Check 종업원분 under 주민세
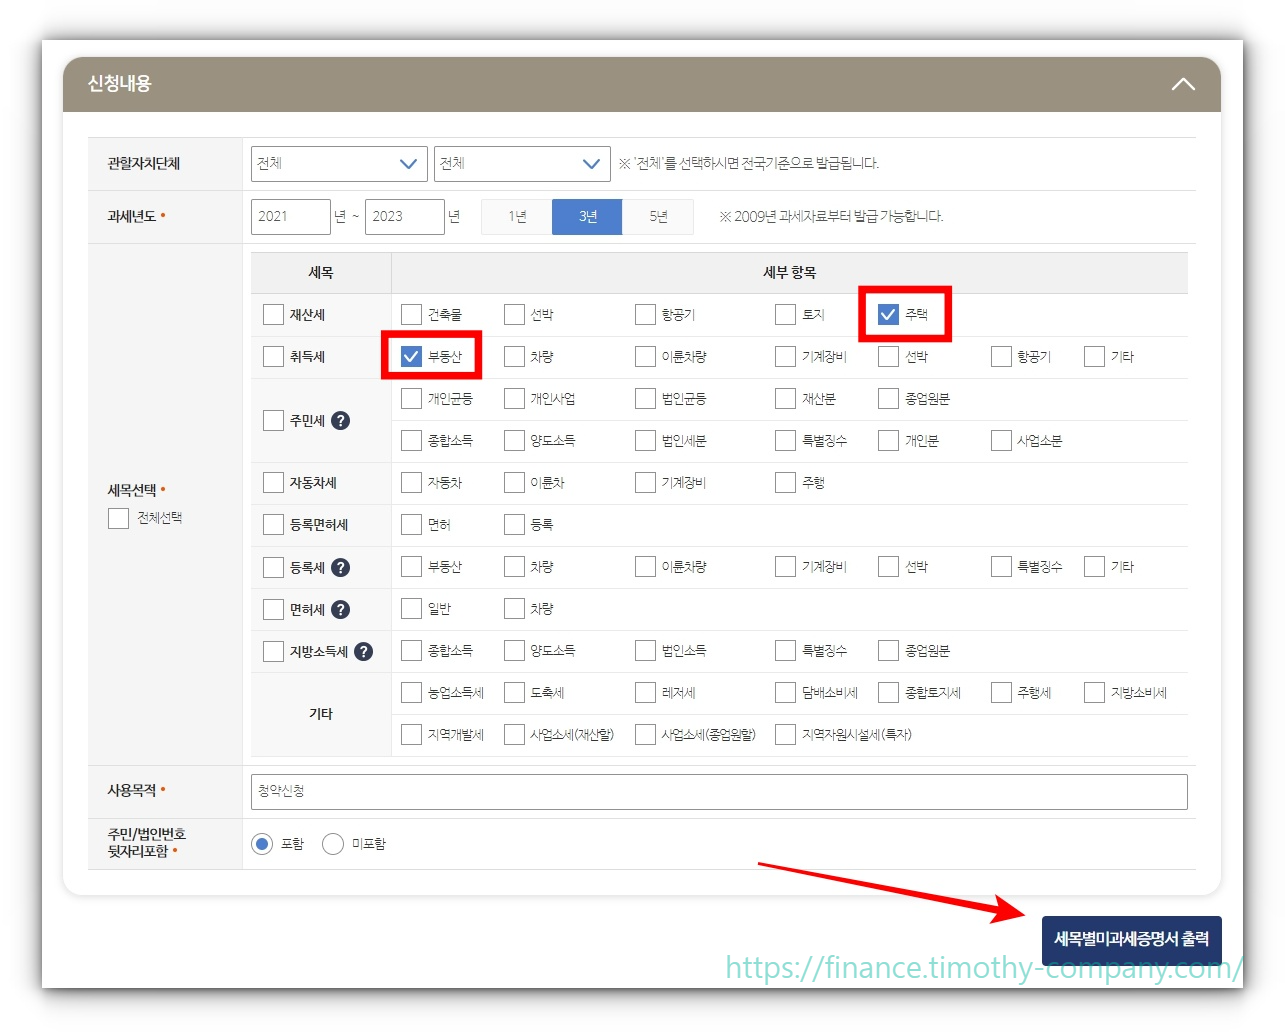This screenshot has width=1285, height=1032. coord(888,399)
